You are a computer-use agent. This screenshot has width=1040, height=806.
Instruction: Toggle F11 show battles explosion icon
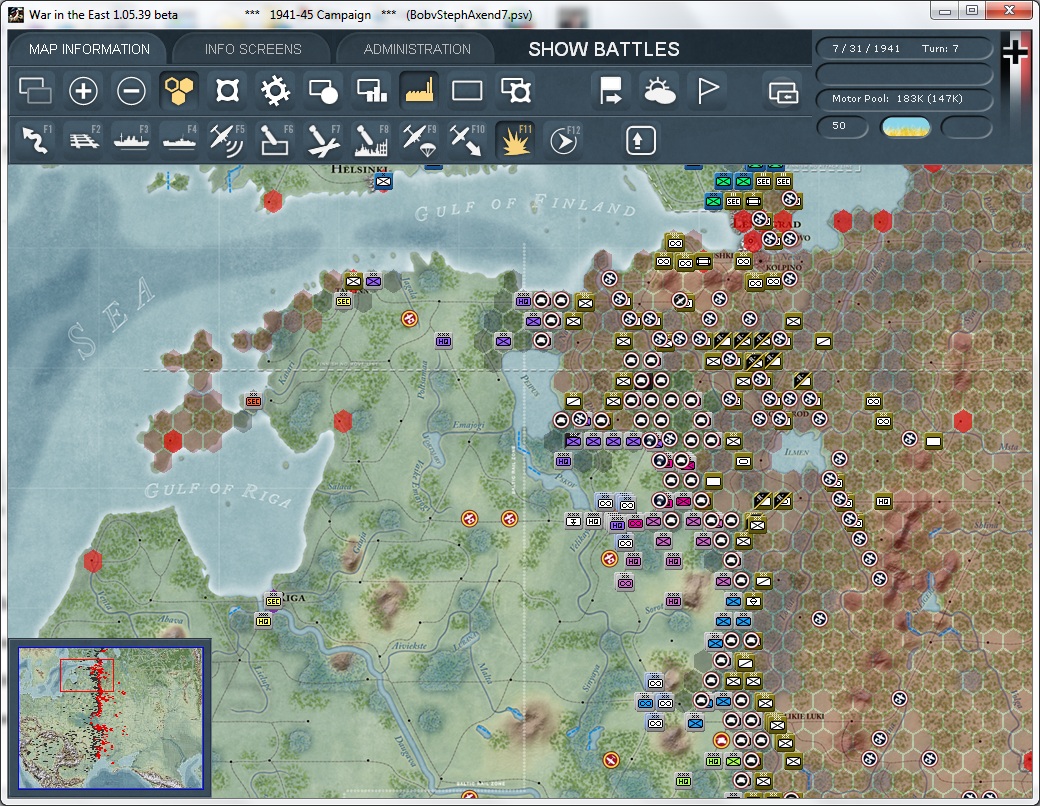[515, 139]
